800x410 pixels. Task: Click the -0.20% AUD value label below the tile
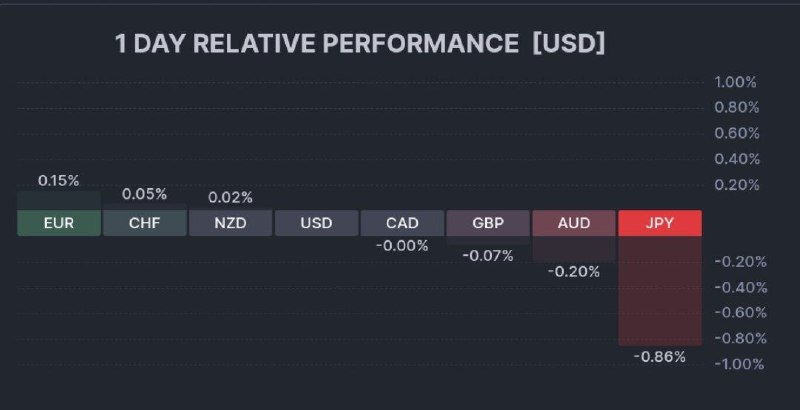pos(574,271)
